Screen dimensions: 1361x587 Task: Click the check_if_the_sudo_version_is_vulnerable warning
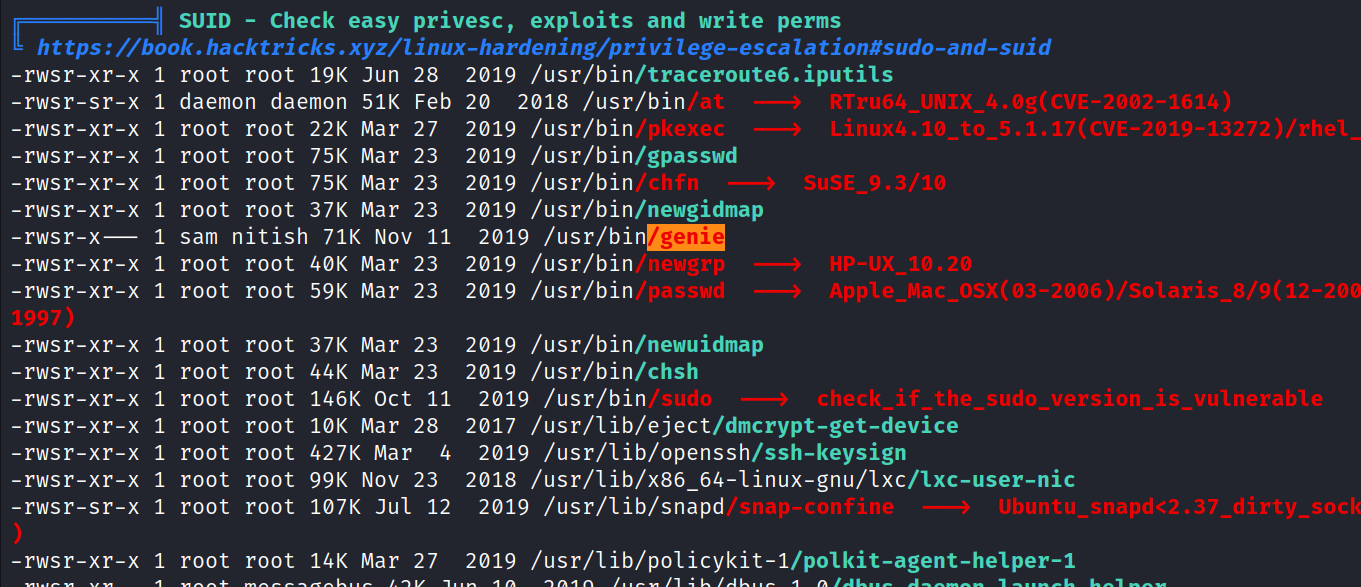(x=1069, y=399)
